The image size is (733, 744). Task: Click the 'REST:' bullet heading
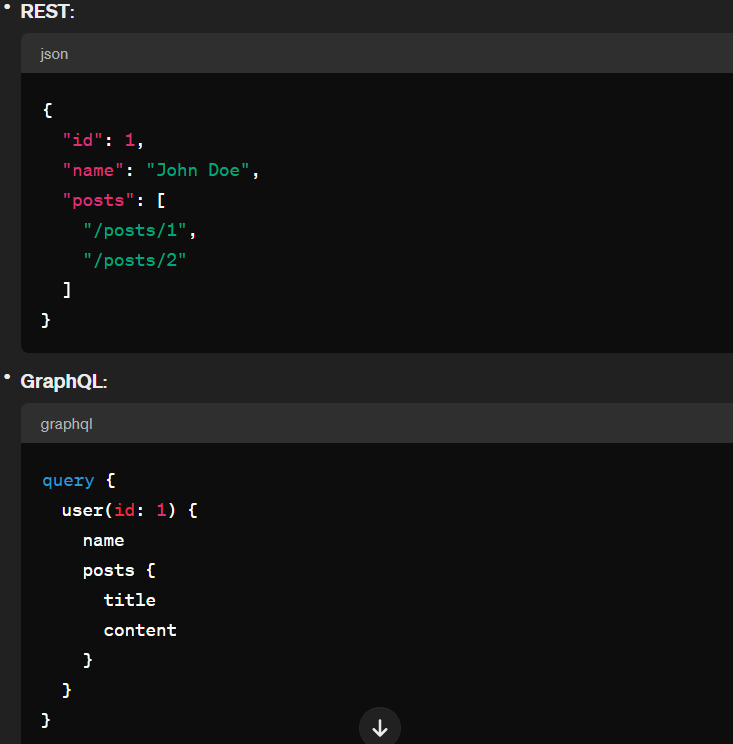pyautogui.click(x=47, y=11)
